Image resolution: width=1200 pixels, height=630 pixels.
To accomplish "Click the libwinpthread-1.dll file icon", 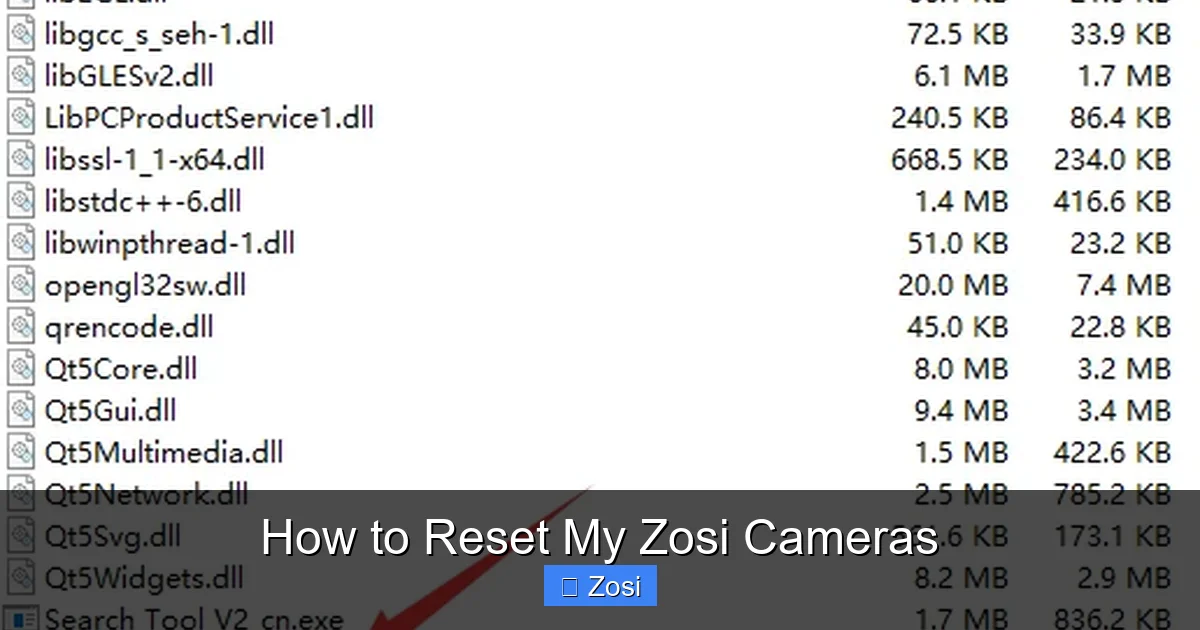I will [x=20, y=243].
